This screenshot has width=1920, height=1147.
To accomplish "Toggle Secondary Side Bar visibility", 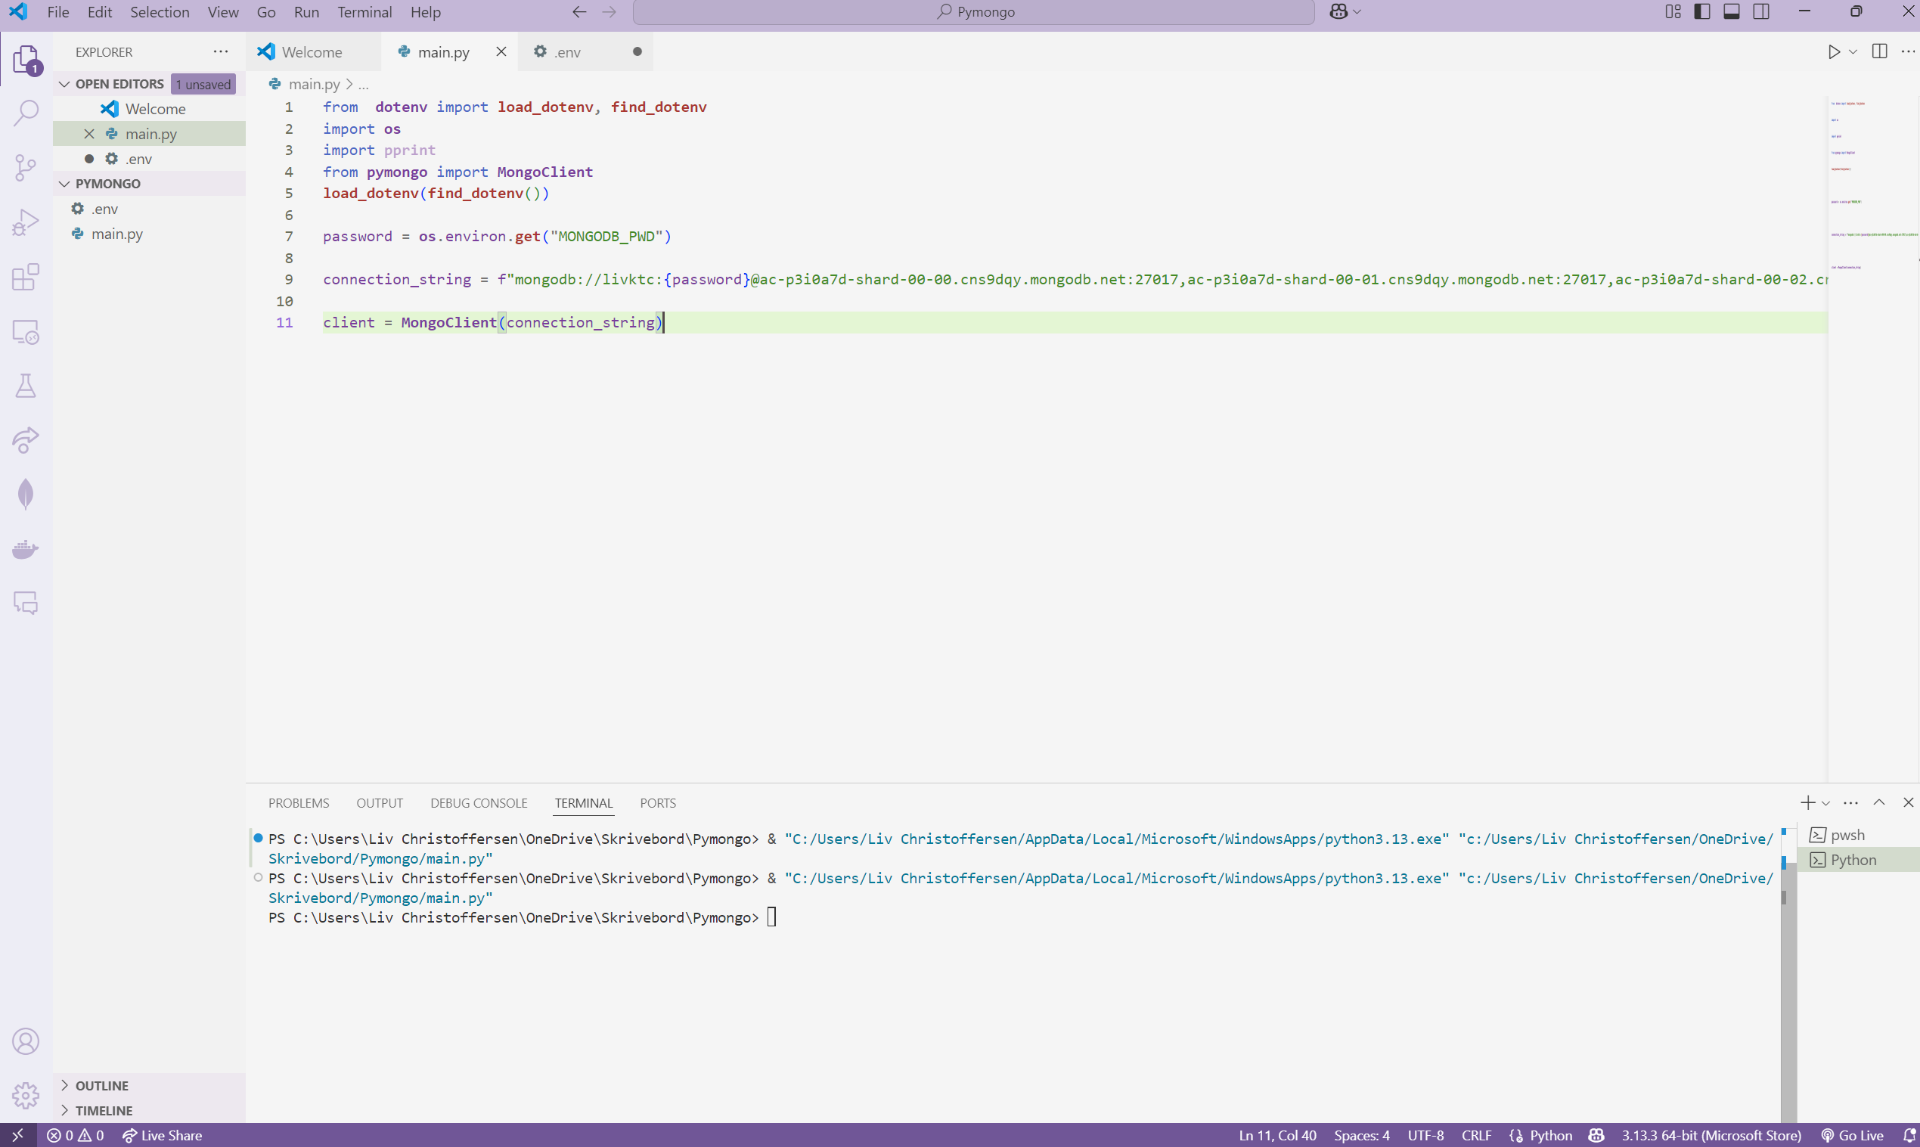I will pos(1762,12).
